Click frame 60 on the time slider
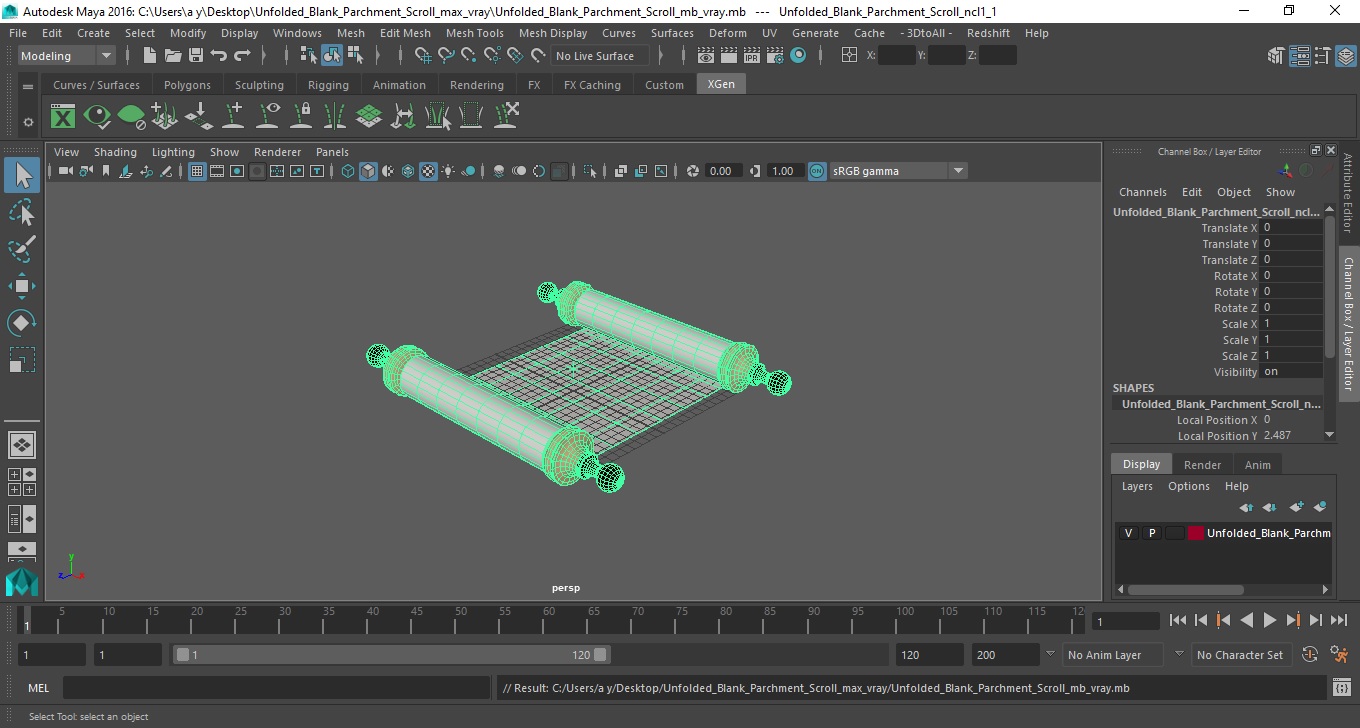This screenshot has height=728, width=1360. click(548, 622)
